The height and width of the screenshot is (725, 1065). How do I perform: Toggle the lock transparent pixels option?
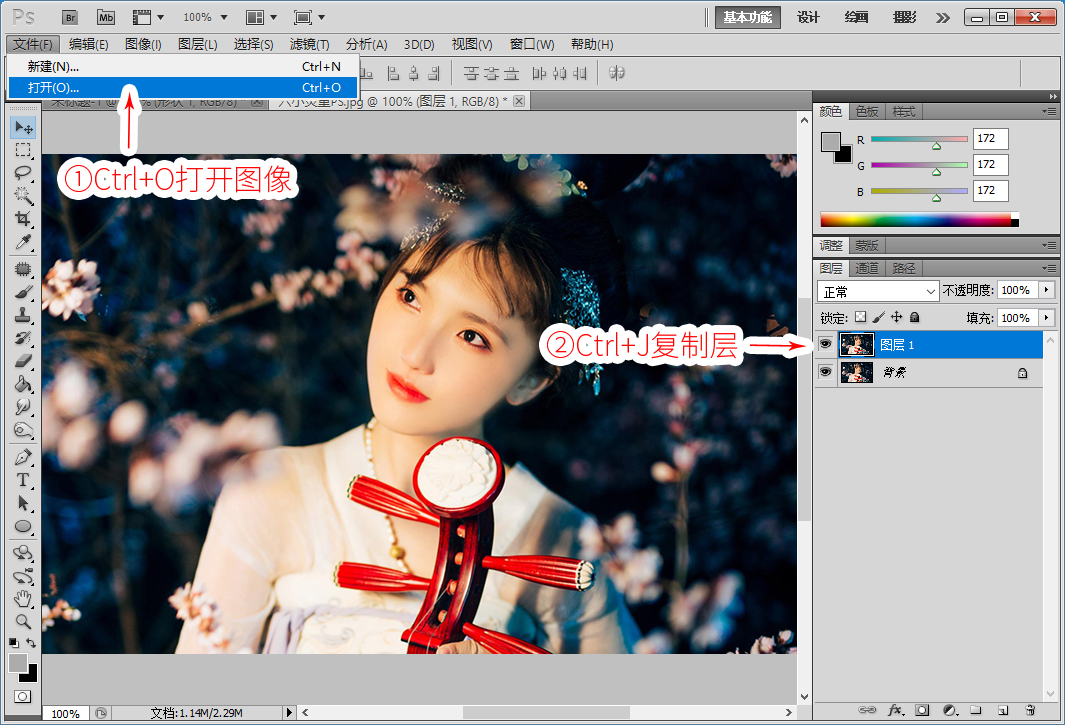[861, 317]
